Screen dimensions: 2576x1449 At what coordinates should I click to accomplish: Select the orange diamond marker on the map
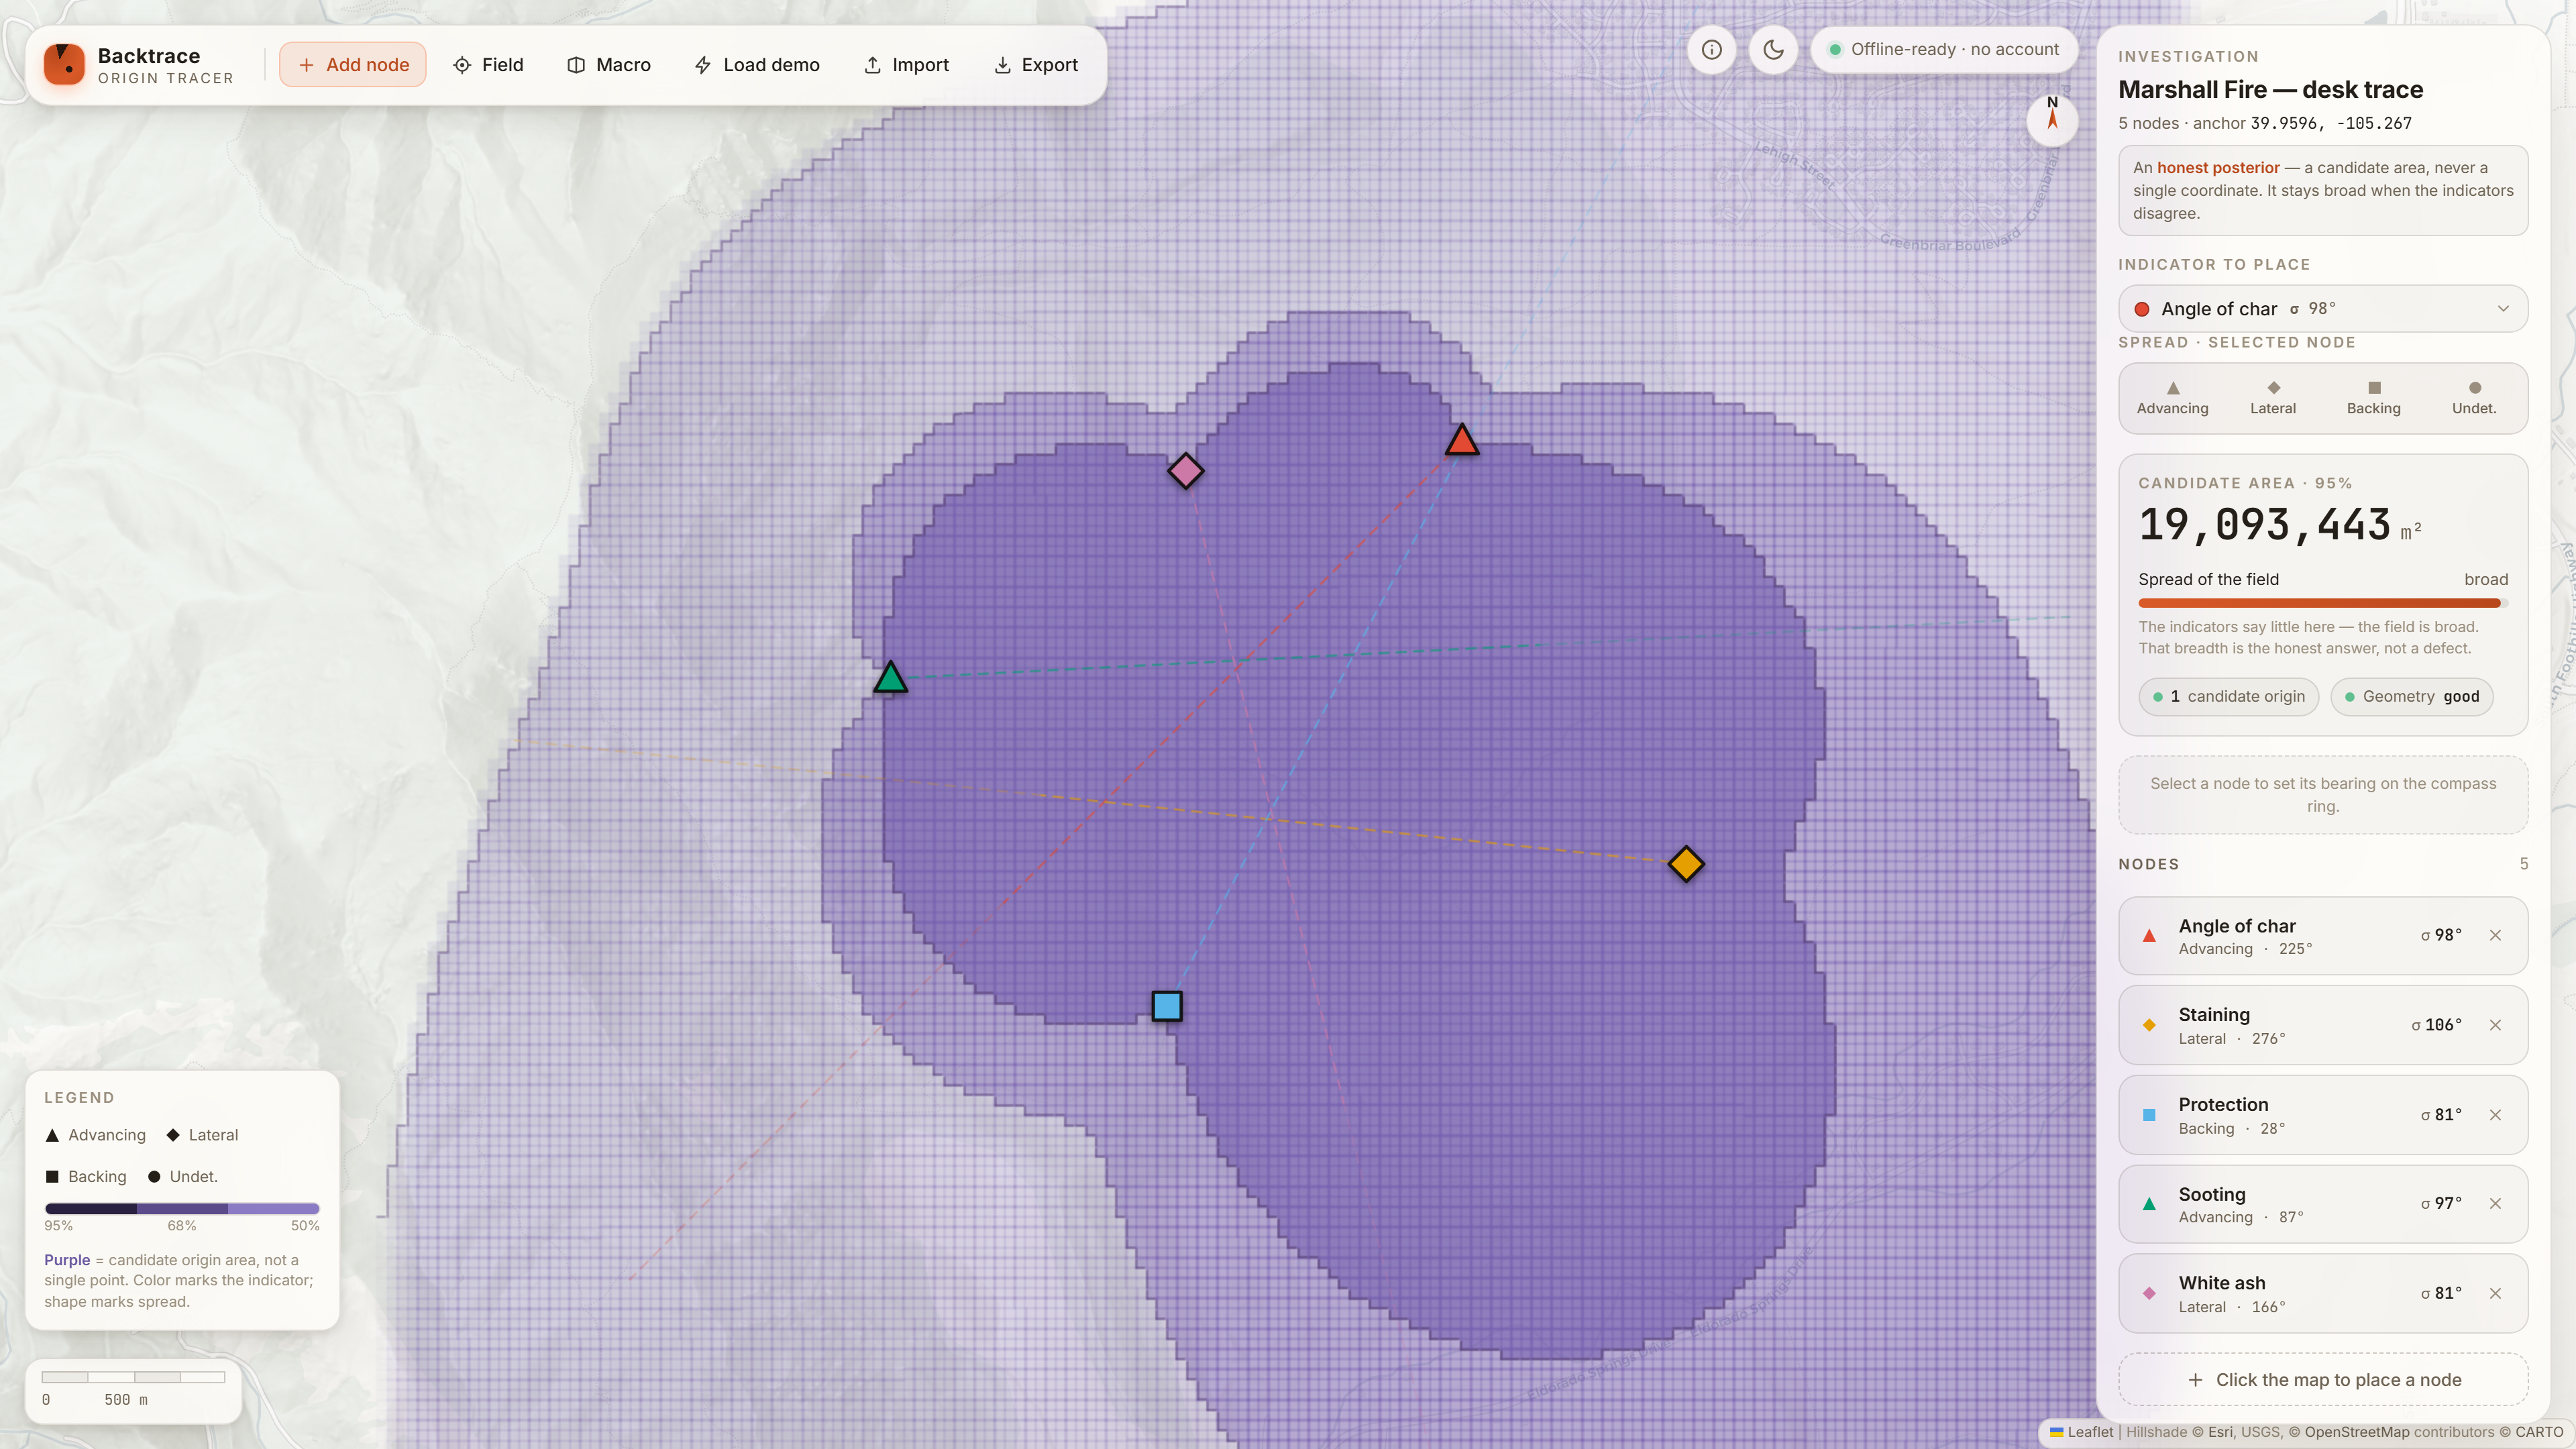coord(1686,864)
